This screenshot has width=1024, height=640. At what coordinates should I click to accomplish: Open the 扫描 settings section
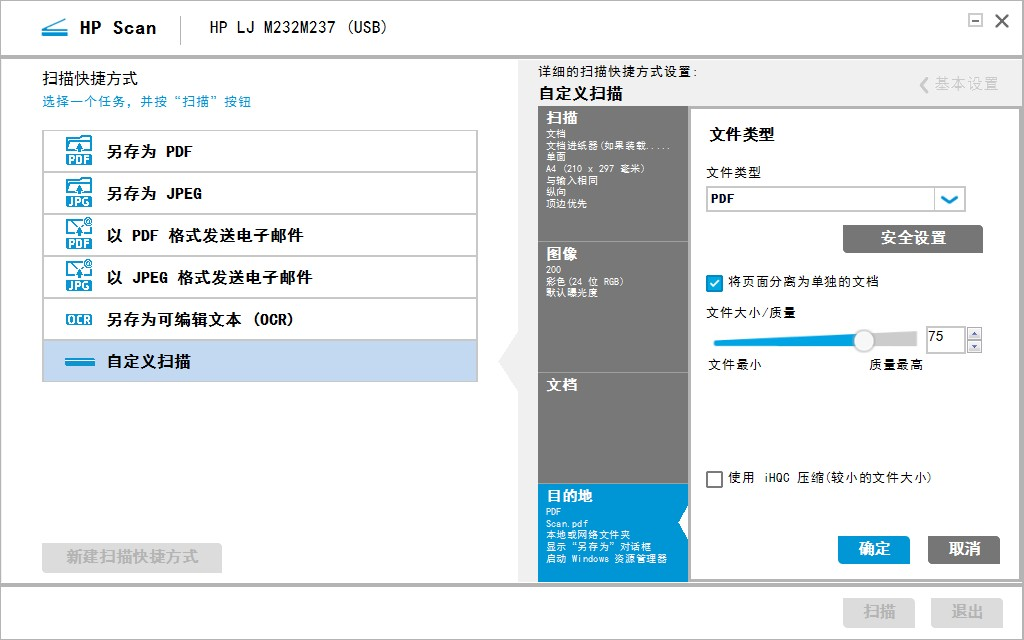(x=613, y=174)
